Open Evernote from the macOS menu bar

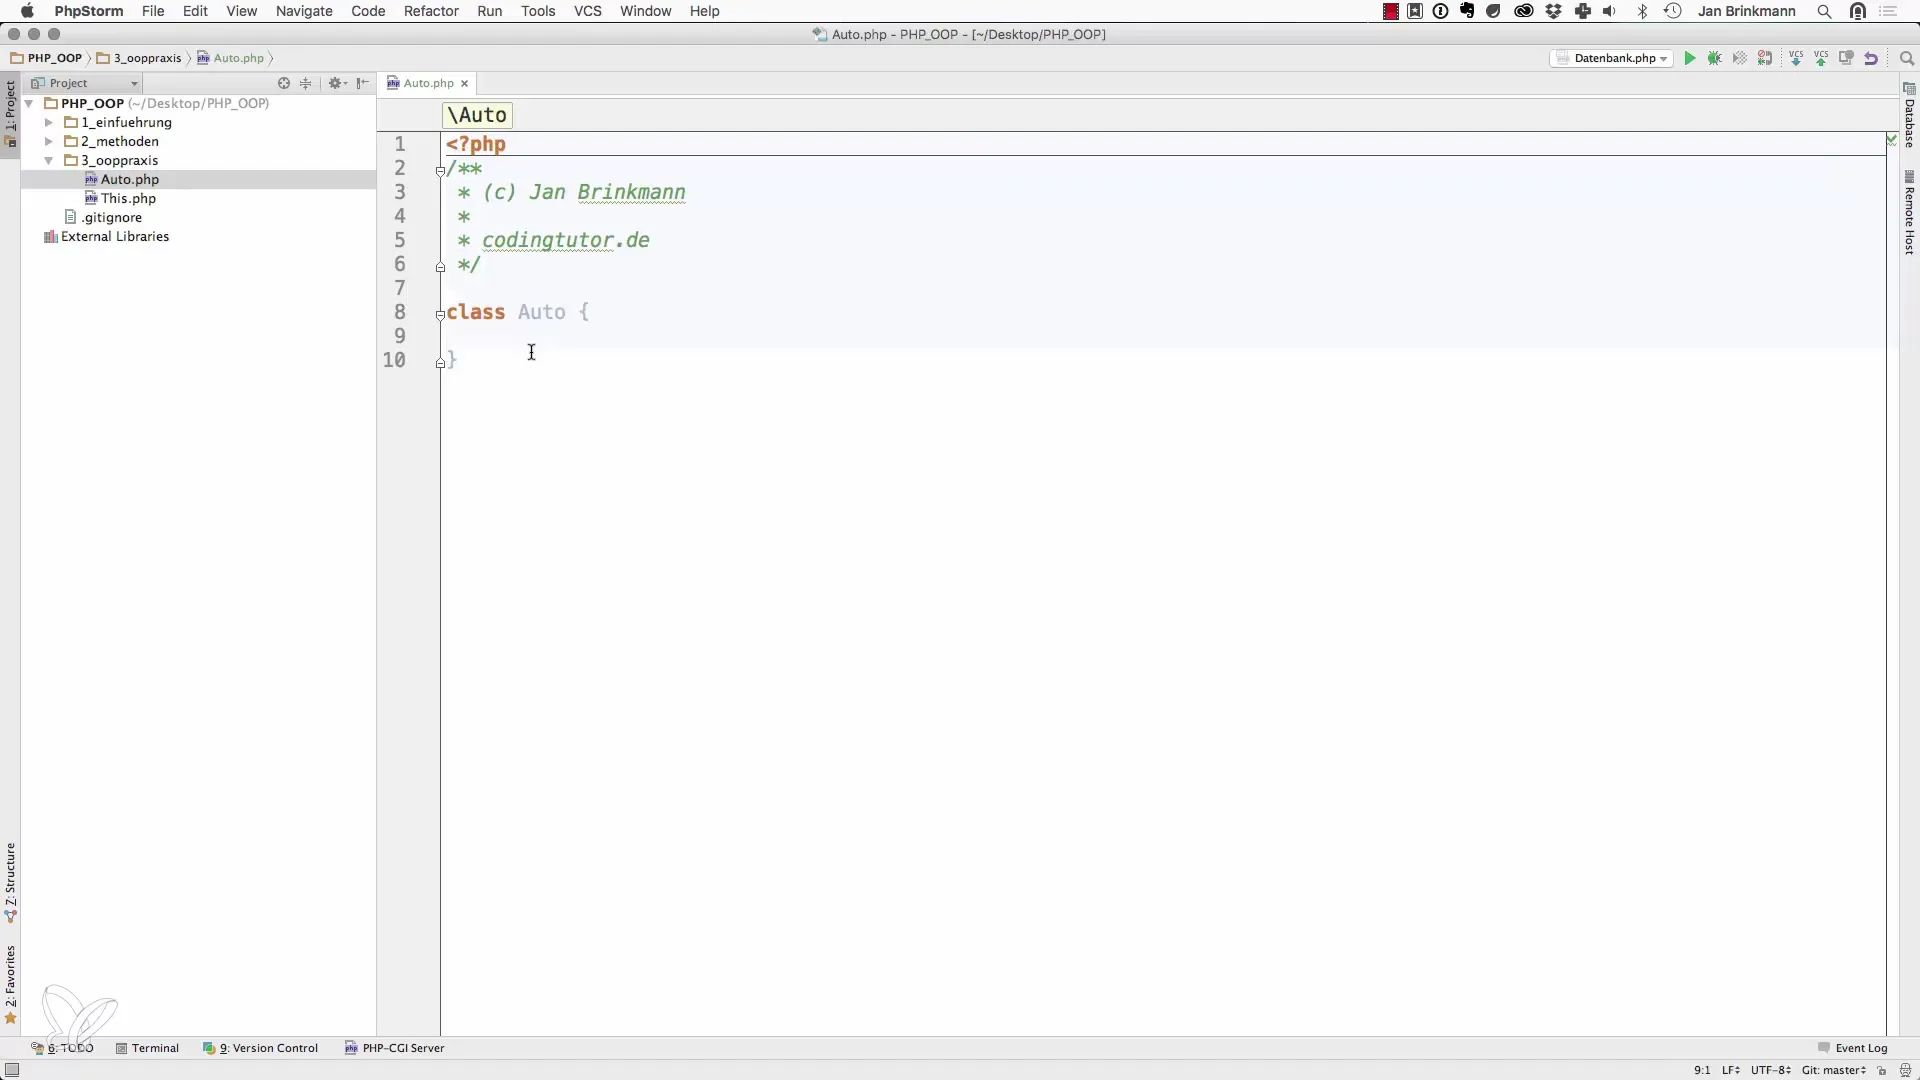[x=1467, y=11]
